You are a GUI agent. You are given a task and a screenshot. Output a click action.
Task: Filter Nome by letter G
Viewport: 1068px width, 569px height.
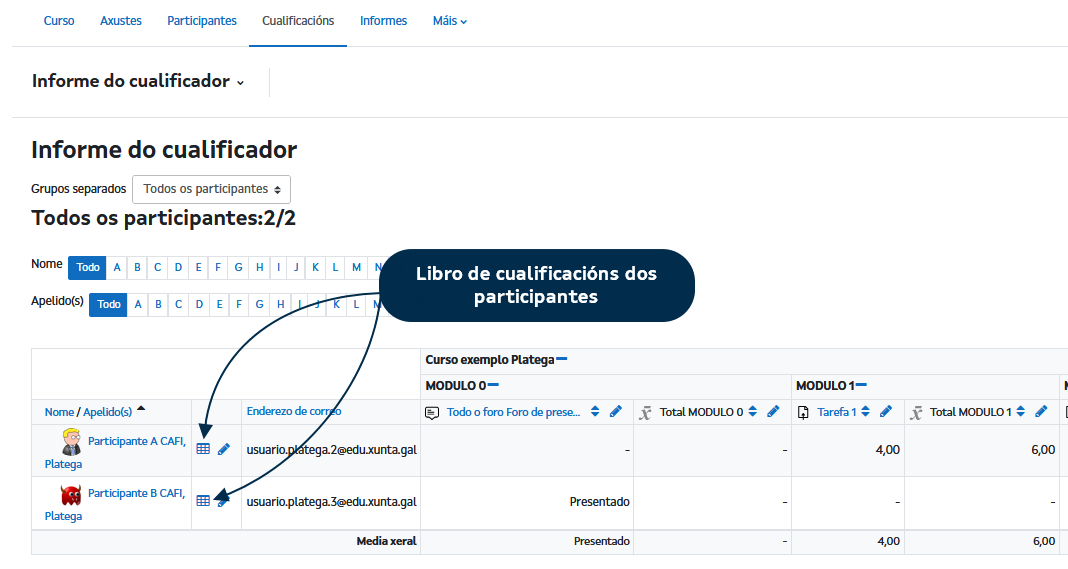point(238,267)
